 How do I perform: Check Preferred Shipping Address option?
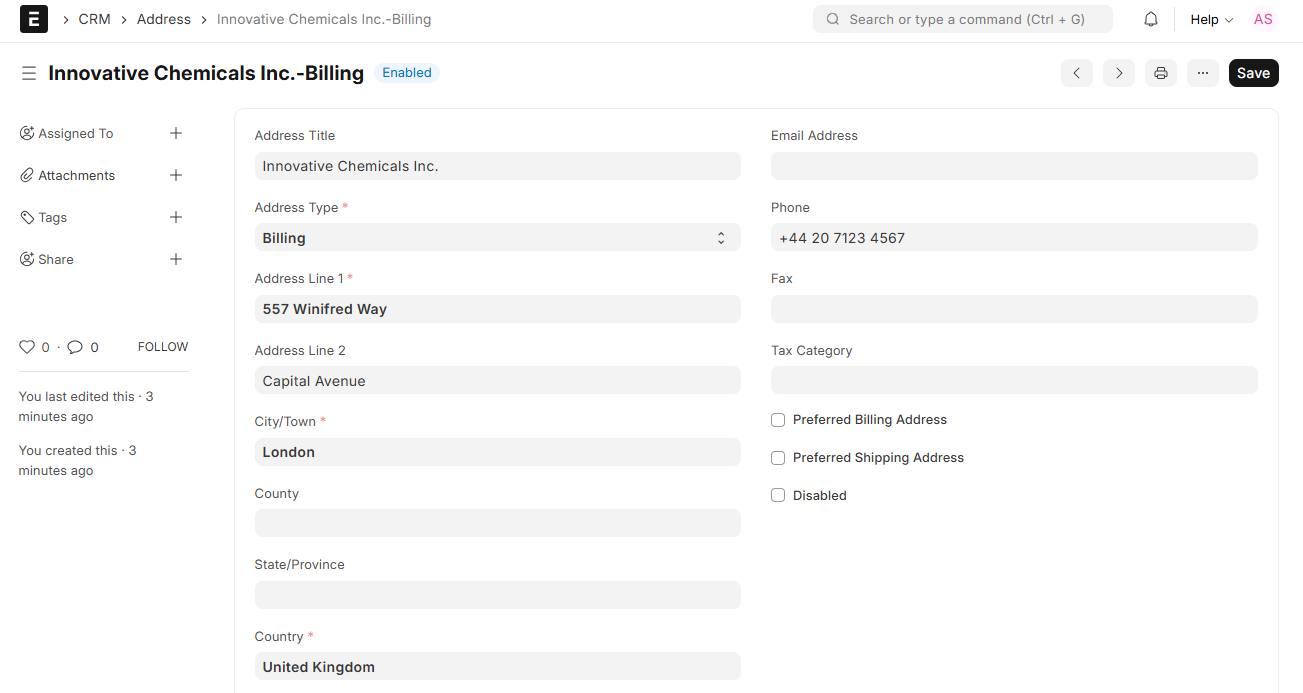click(778, 458)
